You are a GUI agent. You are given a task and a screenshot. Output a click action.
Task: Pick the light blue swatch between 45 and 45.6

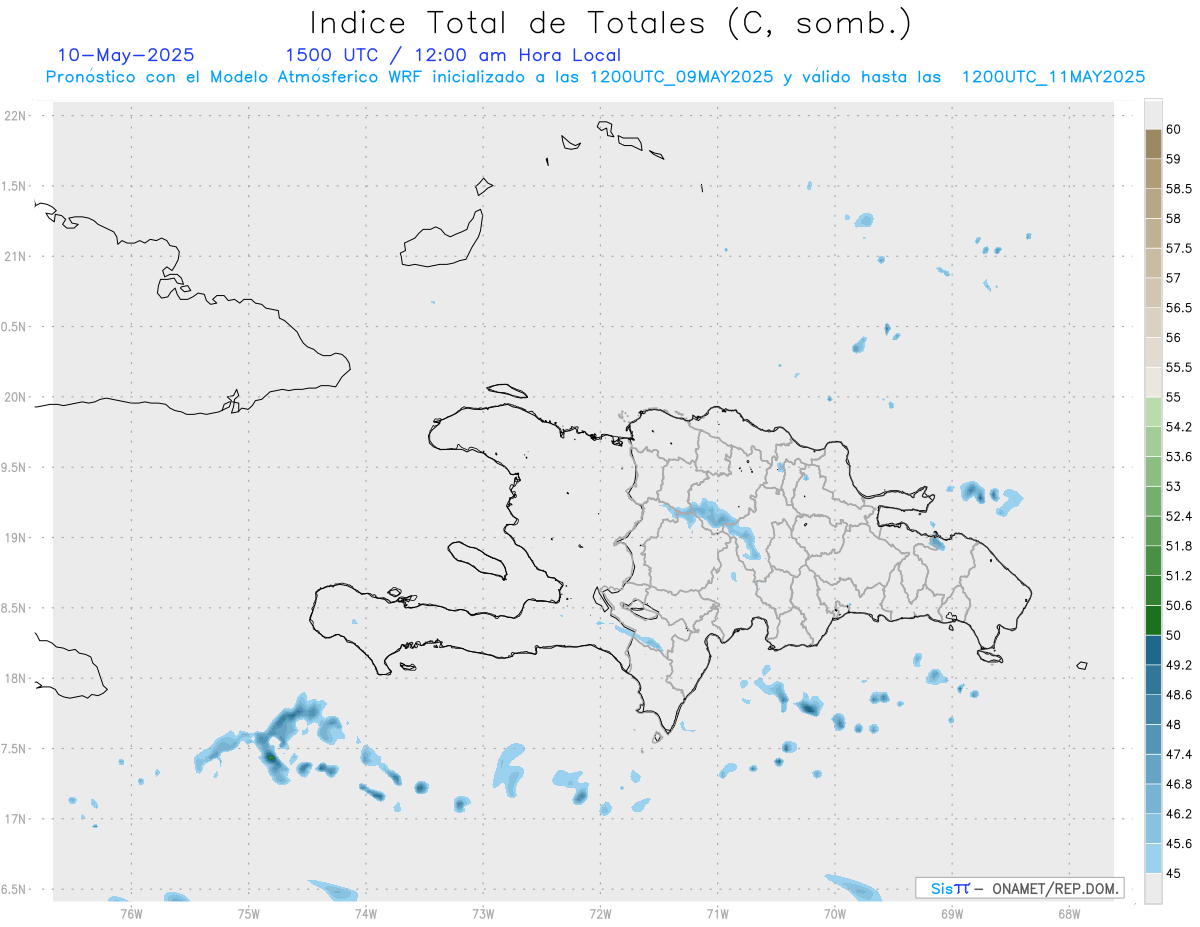pyautogui.click(x=1153, y=859)
